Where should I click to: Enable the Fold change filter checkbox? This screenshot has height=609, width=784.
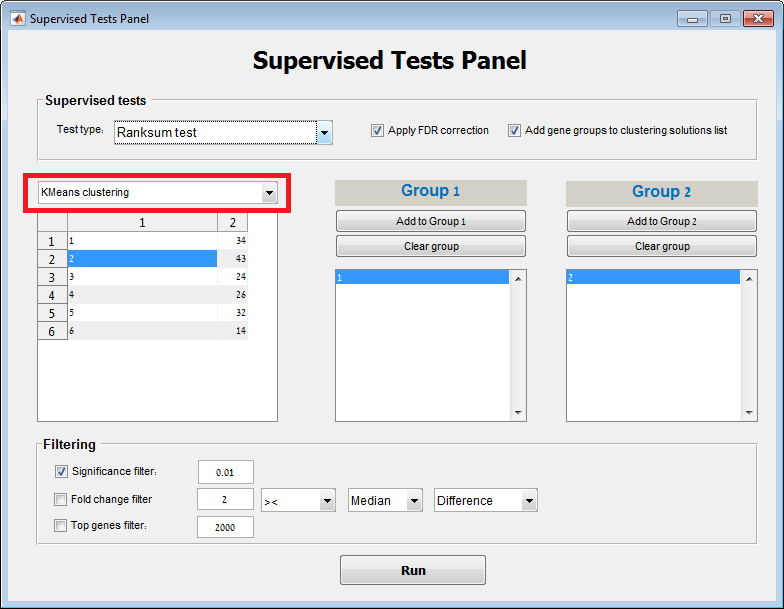61,499
